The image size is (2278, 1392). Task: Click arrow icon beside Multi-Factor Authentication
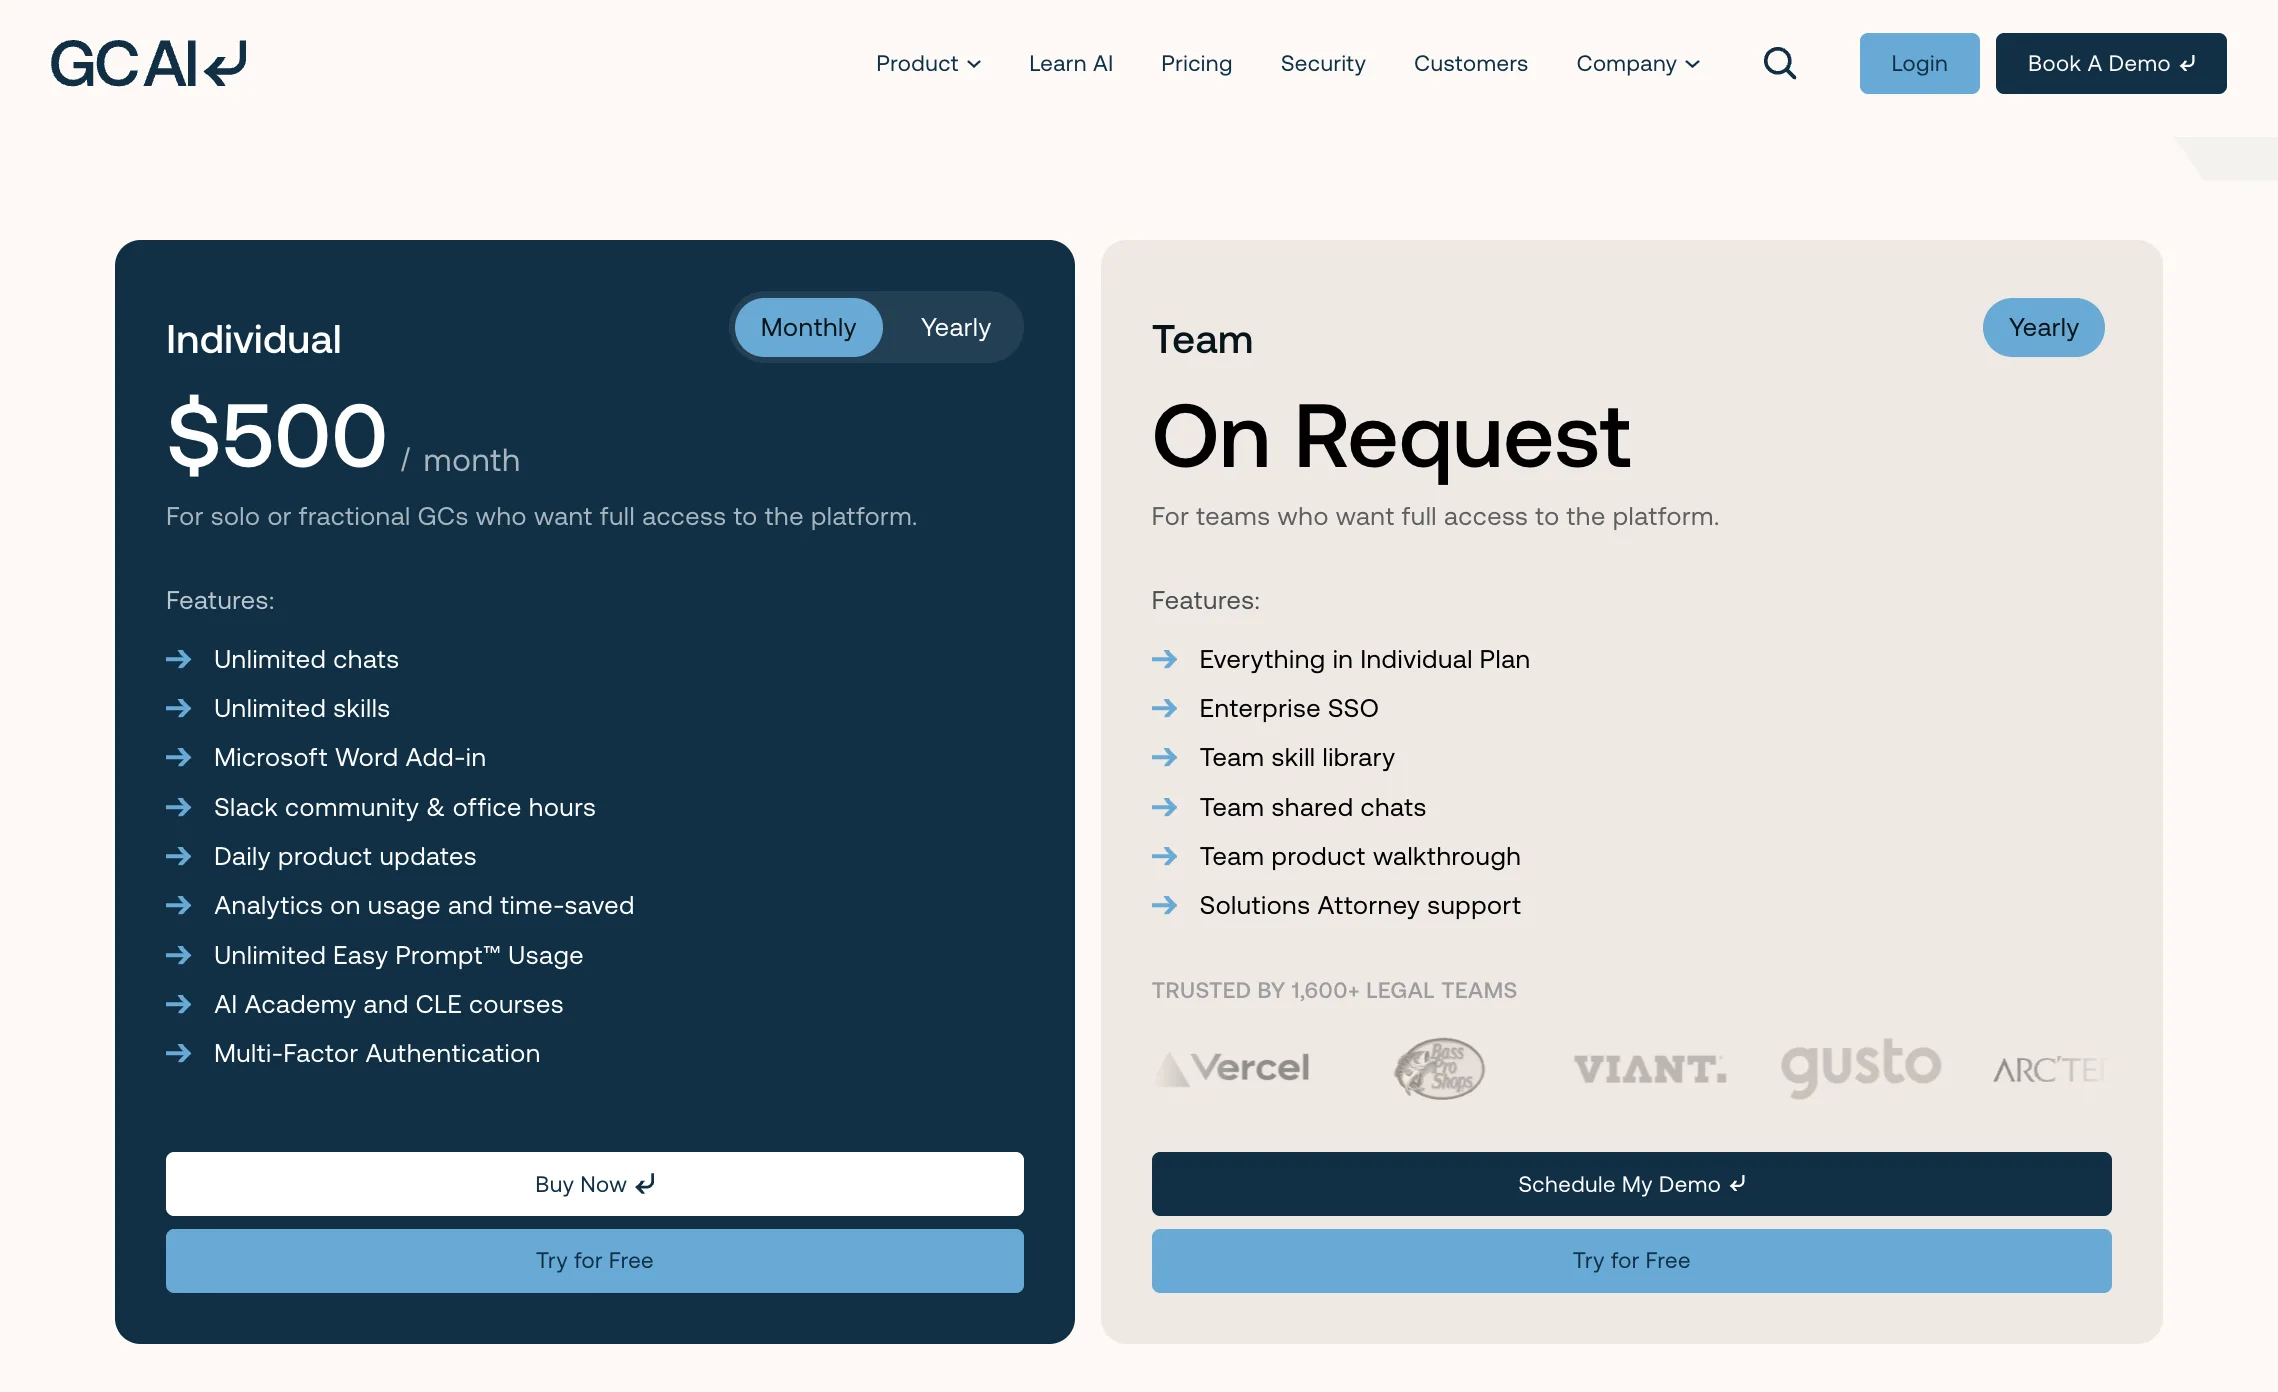click(178, 1053)
